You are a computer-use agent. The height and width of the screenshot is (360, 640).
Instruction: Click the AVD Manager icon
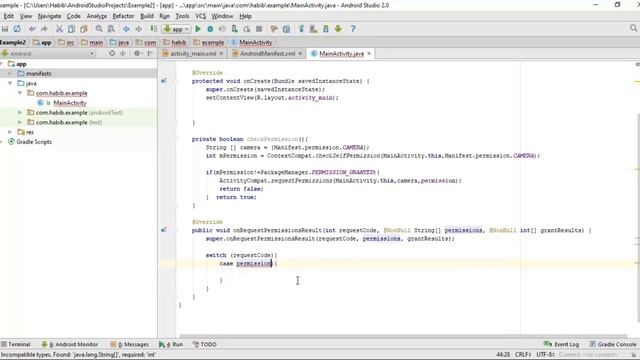point(313,29)
